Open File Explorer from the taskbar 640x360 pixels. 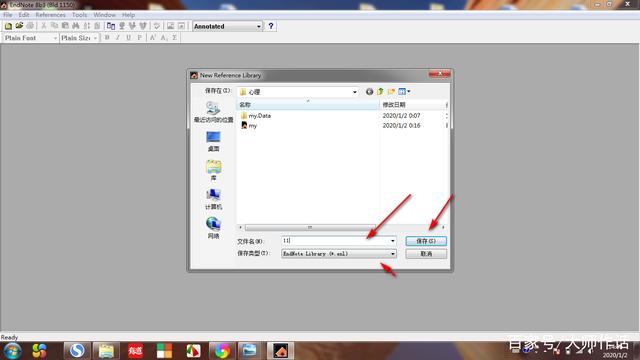[x=106, y=351]
